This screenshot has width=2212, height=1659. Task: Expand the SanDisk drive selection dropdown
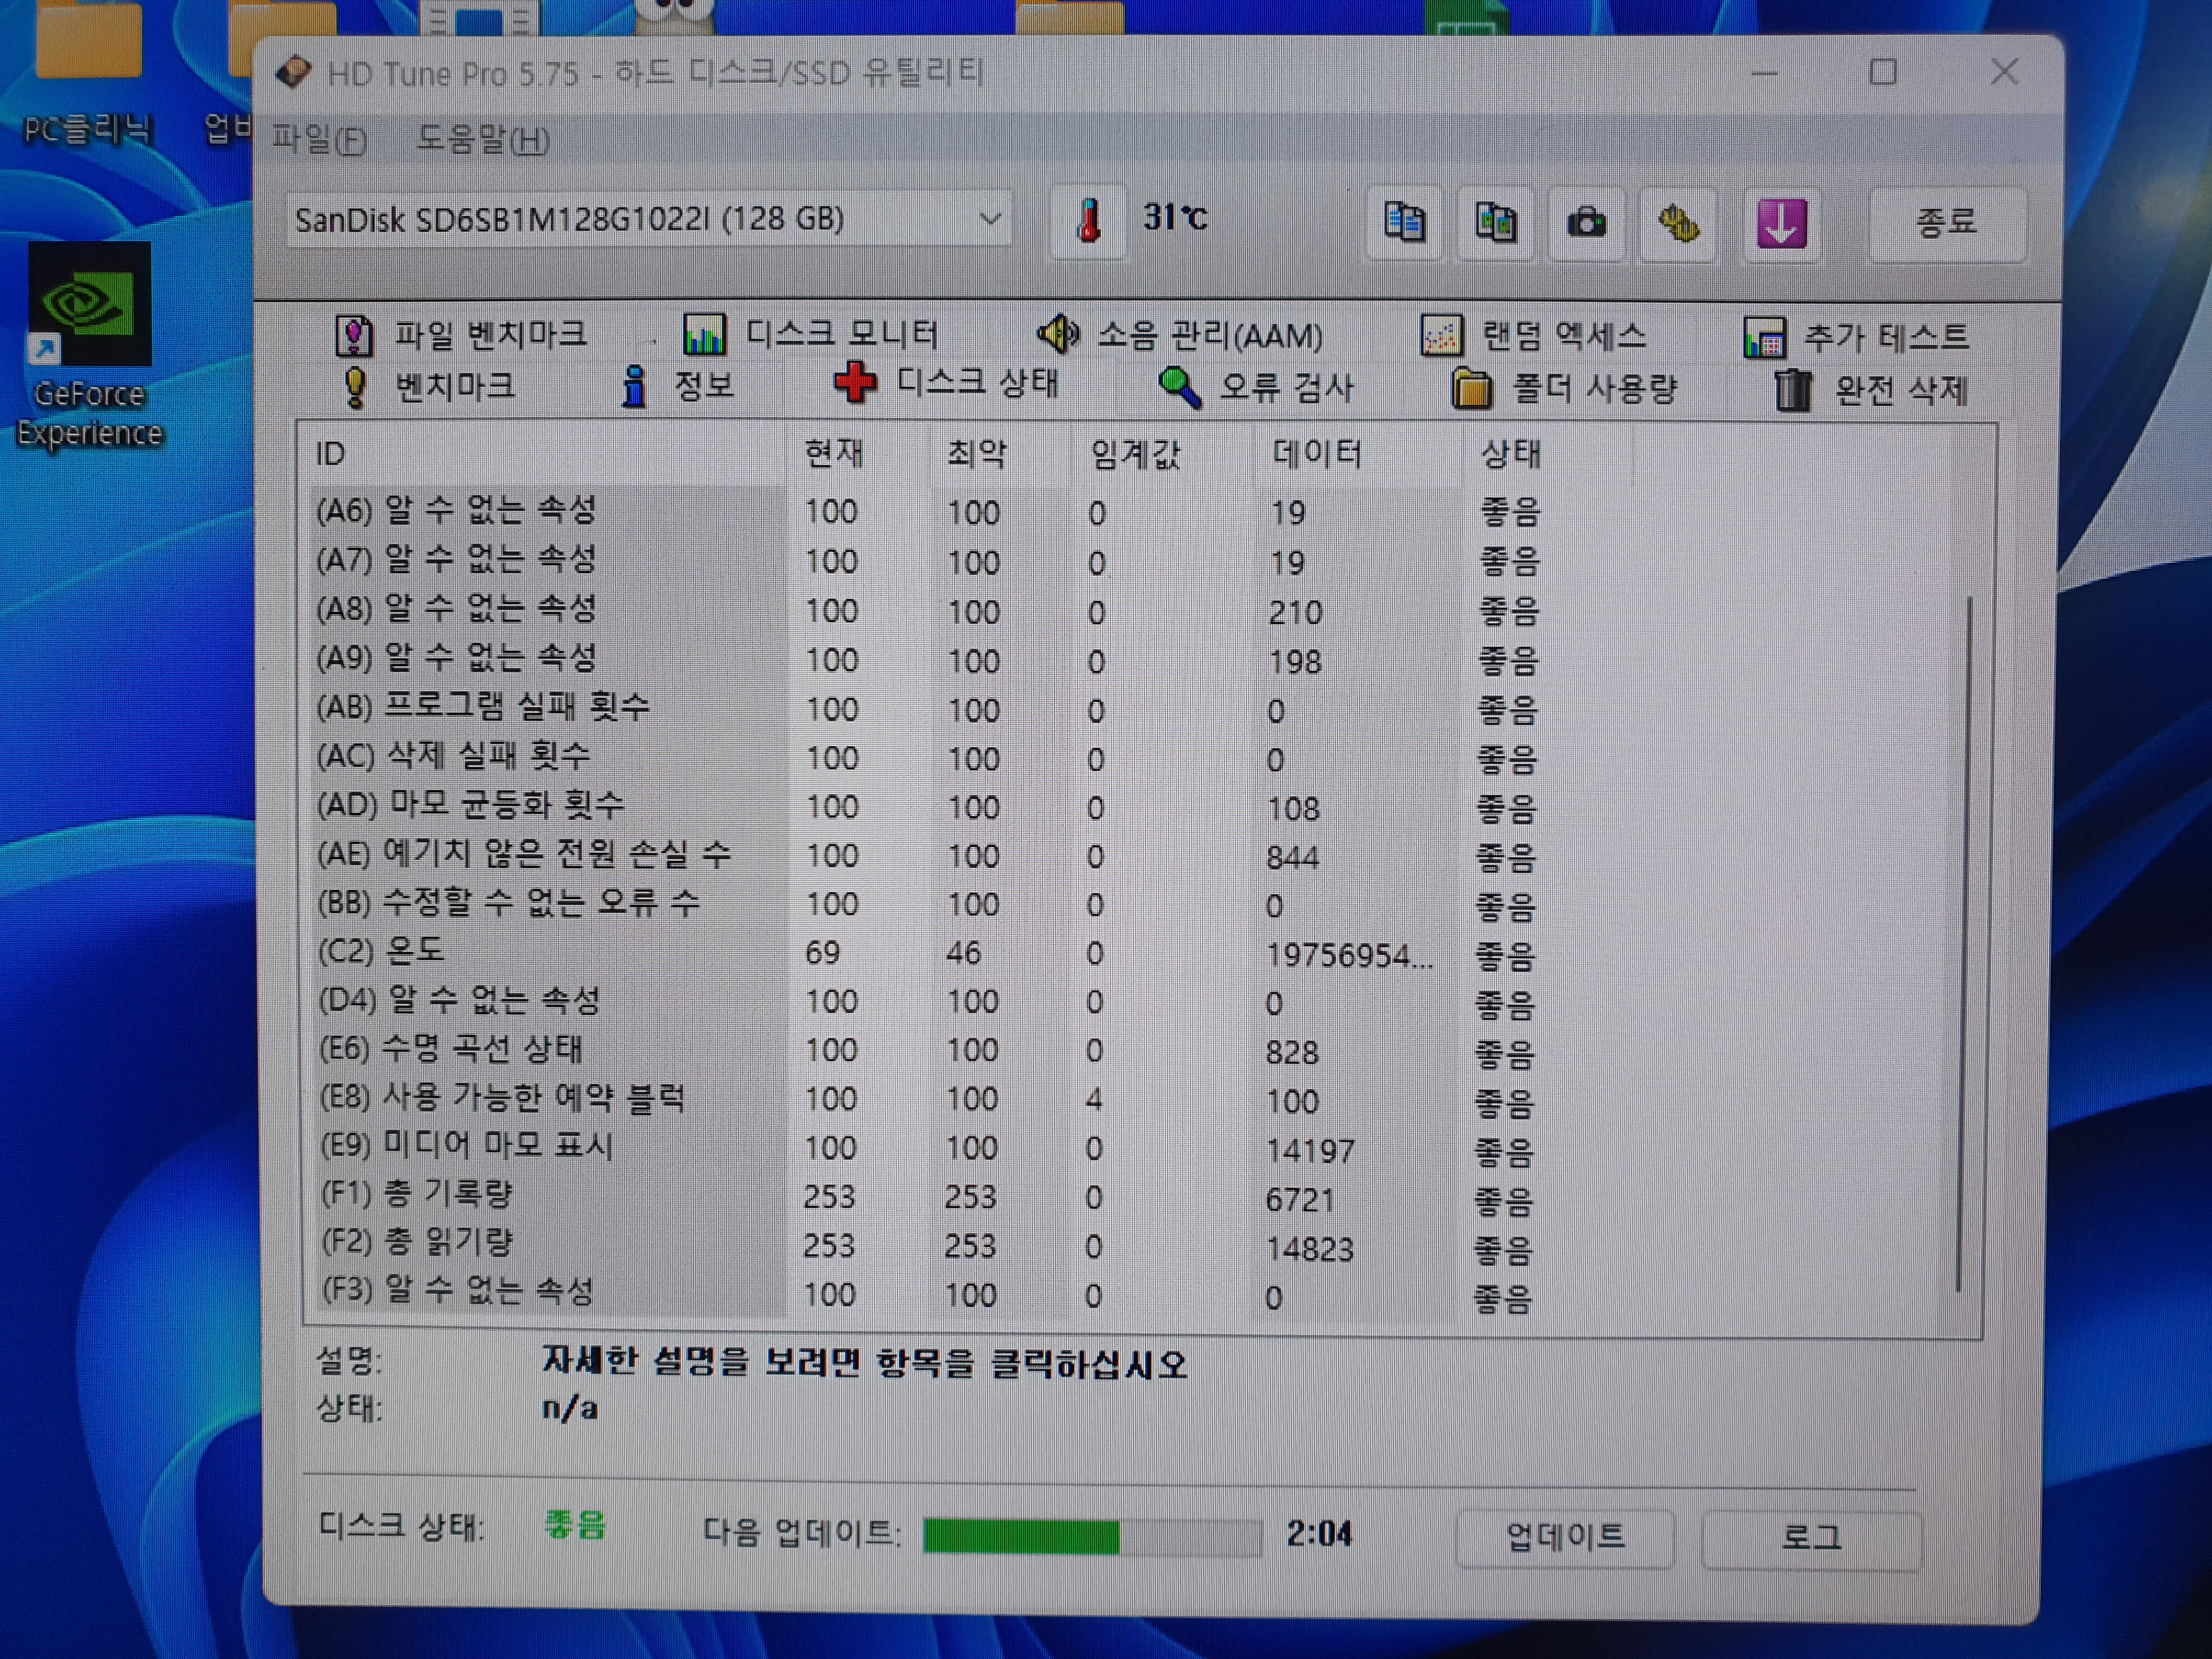990,219
